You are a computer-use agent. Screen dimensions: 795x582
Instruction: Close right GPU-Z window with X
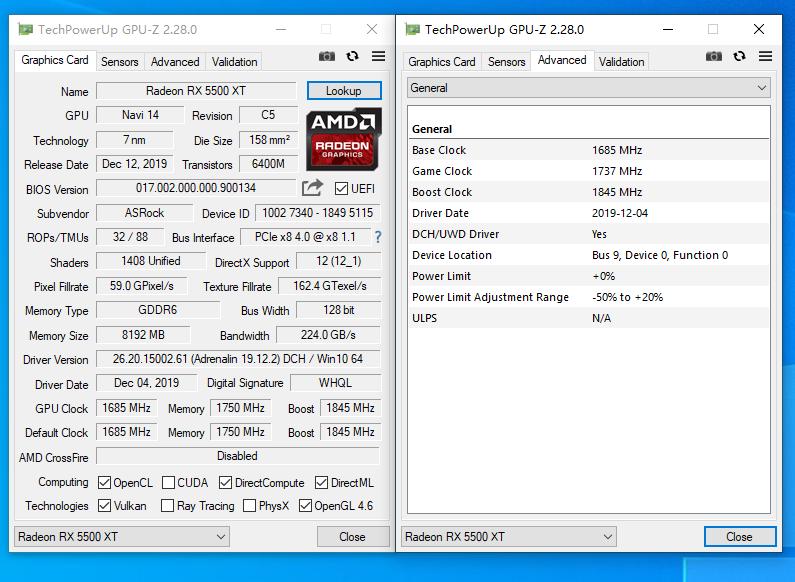point(759,29)
